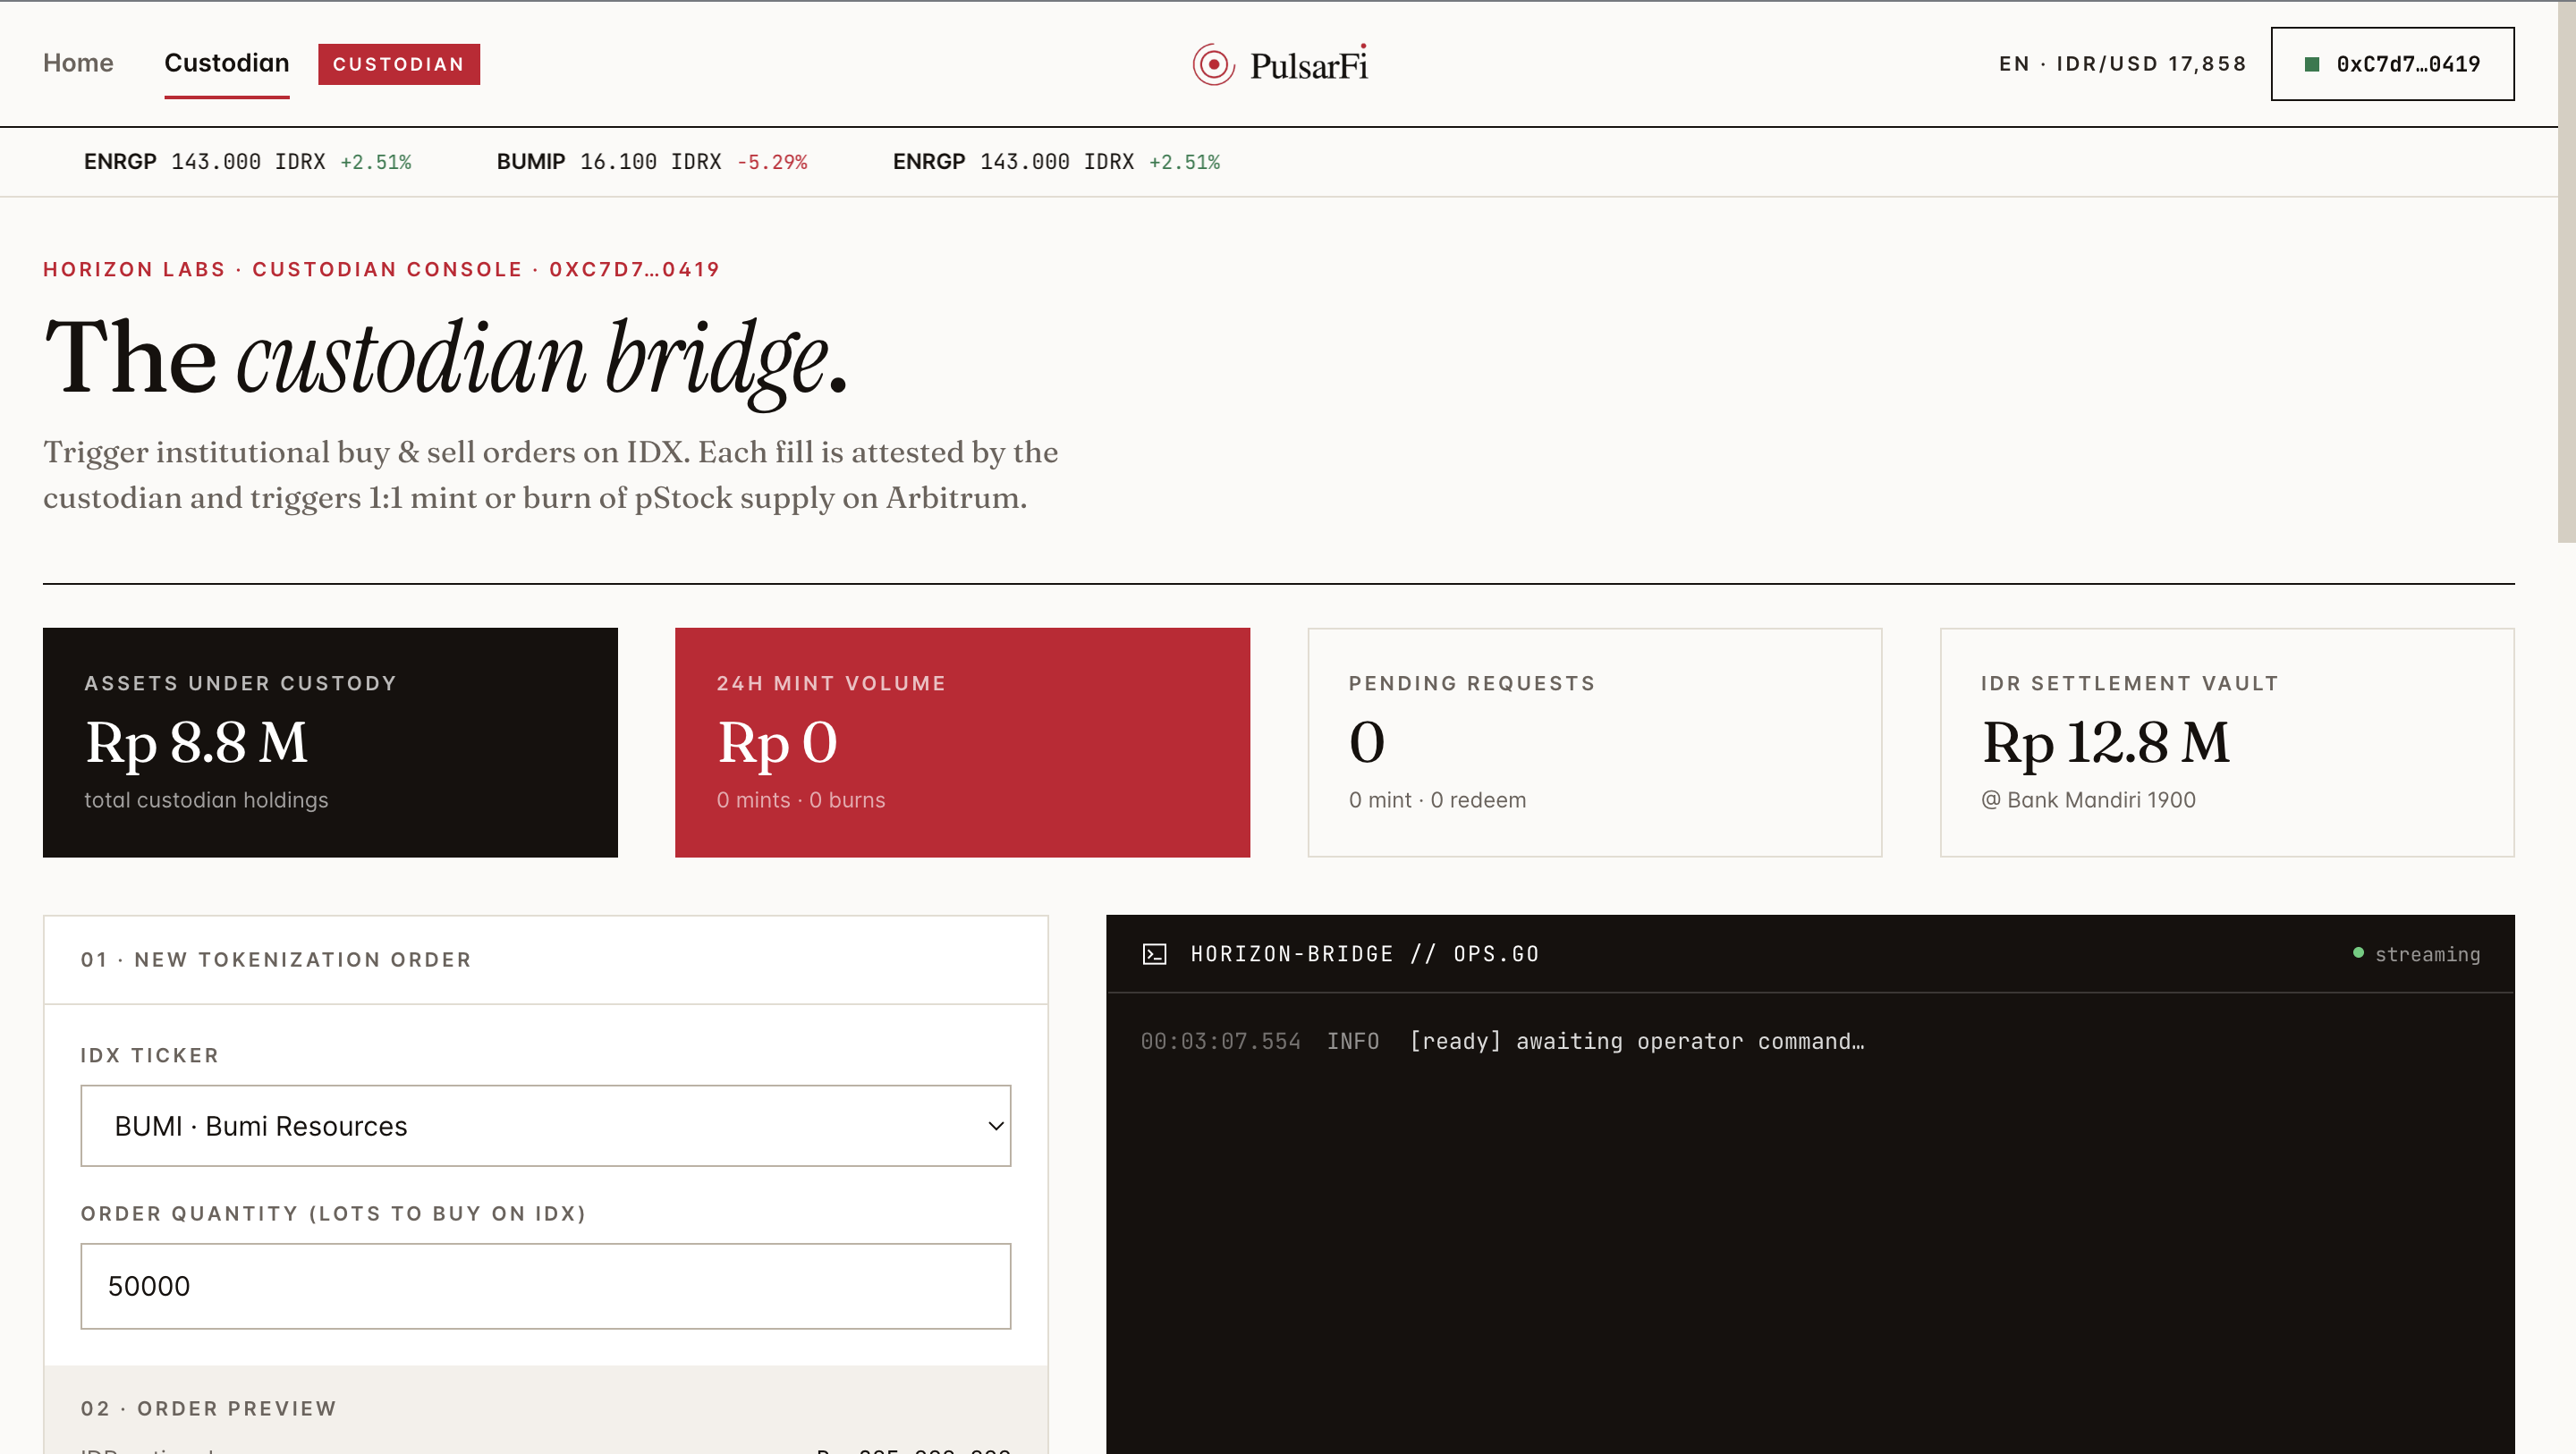This screenshot has width=2576, height=1454.
Task: Click the 'Rp 8.8 M' custody value
Action: (x=196, y=742)
